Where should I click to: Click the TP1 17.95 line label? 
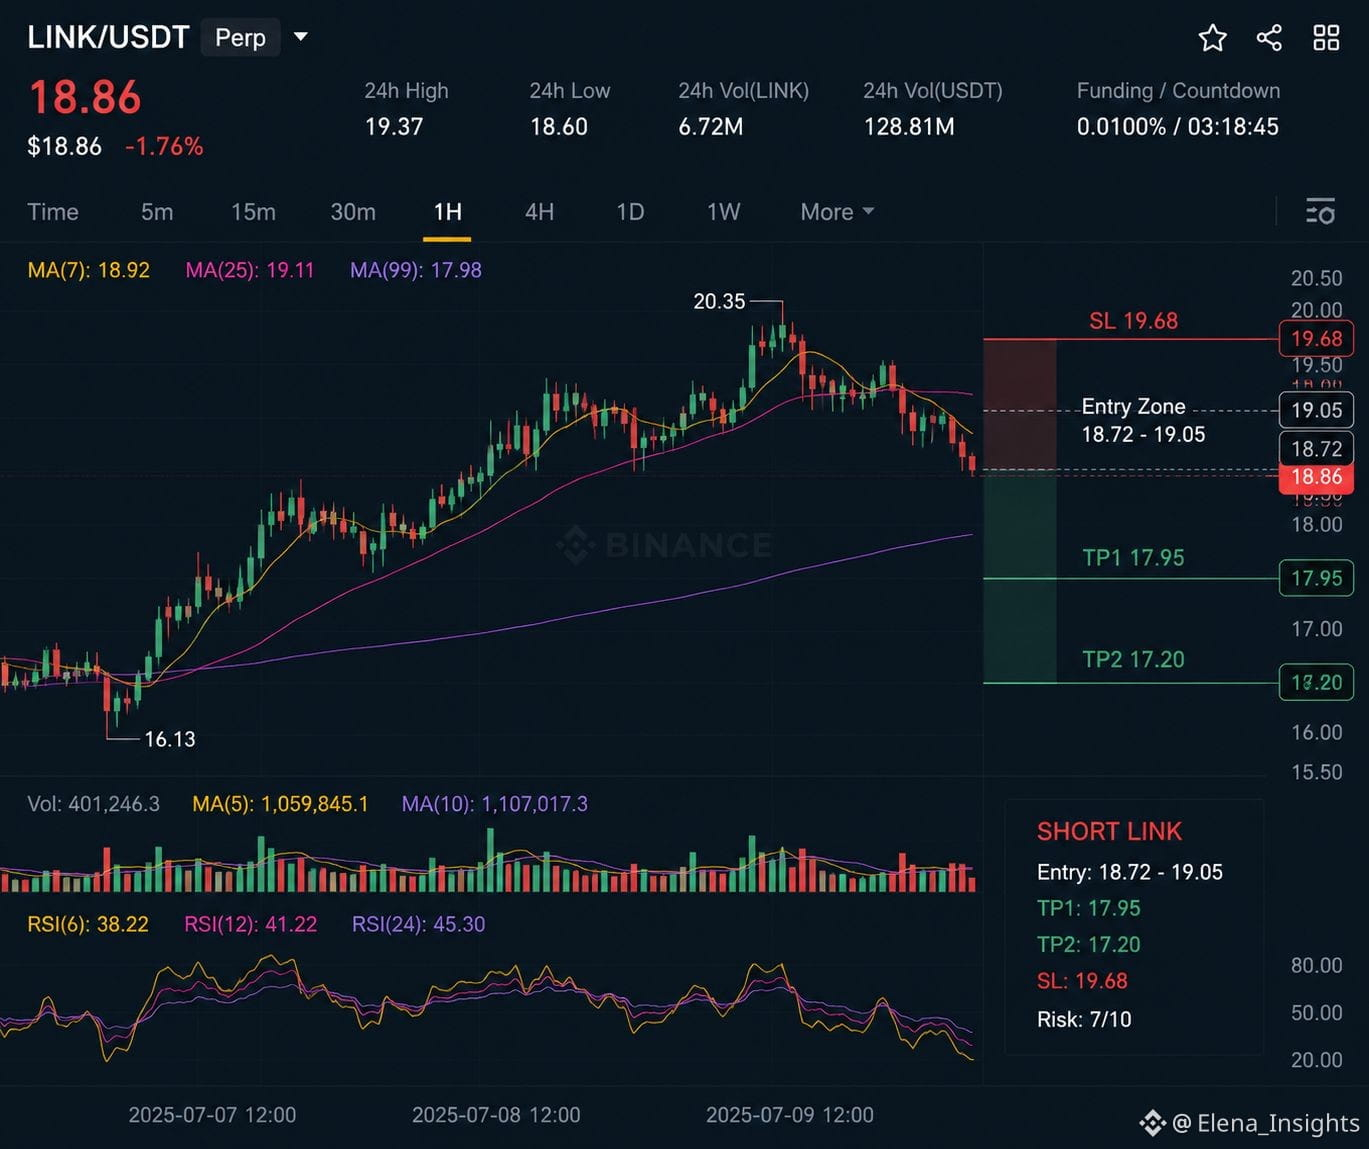[1133, 558]
